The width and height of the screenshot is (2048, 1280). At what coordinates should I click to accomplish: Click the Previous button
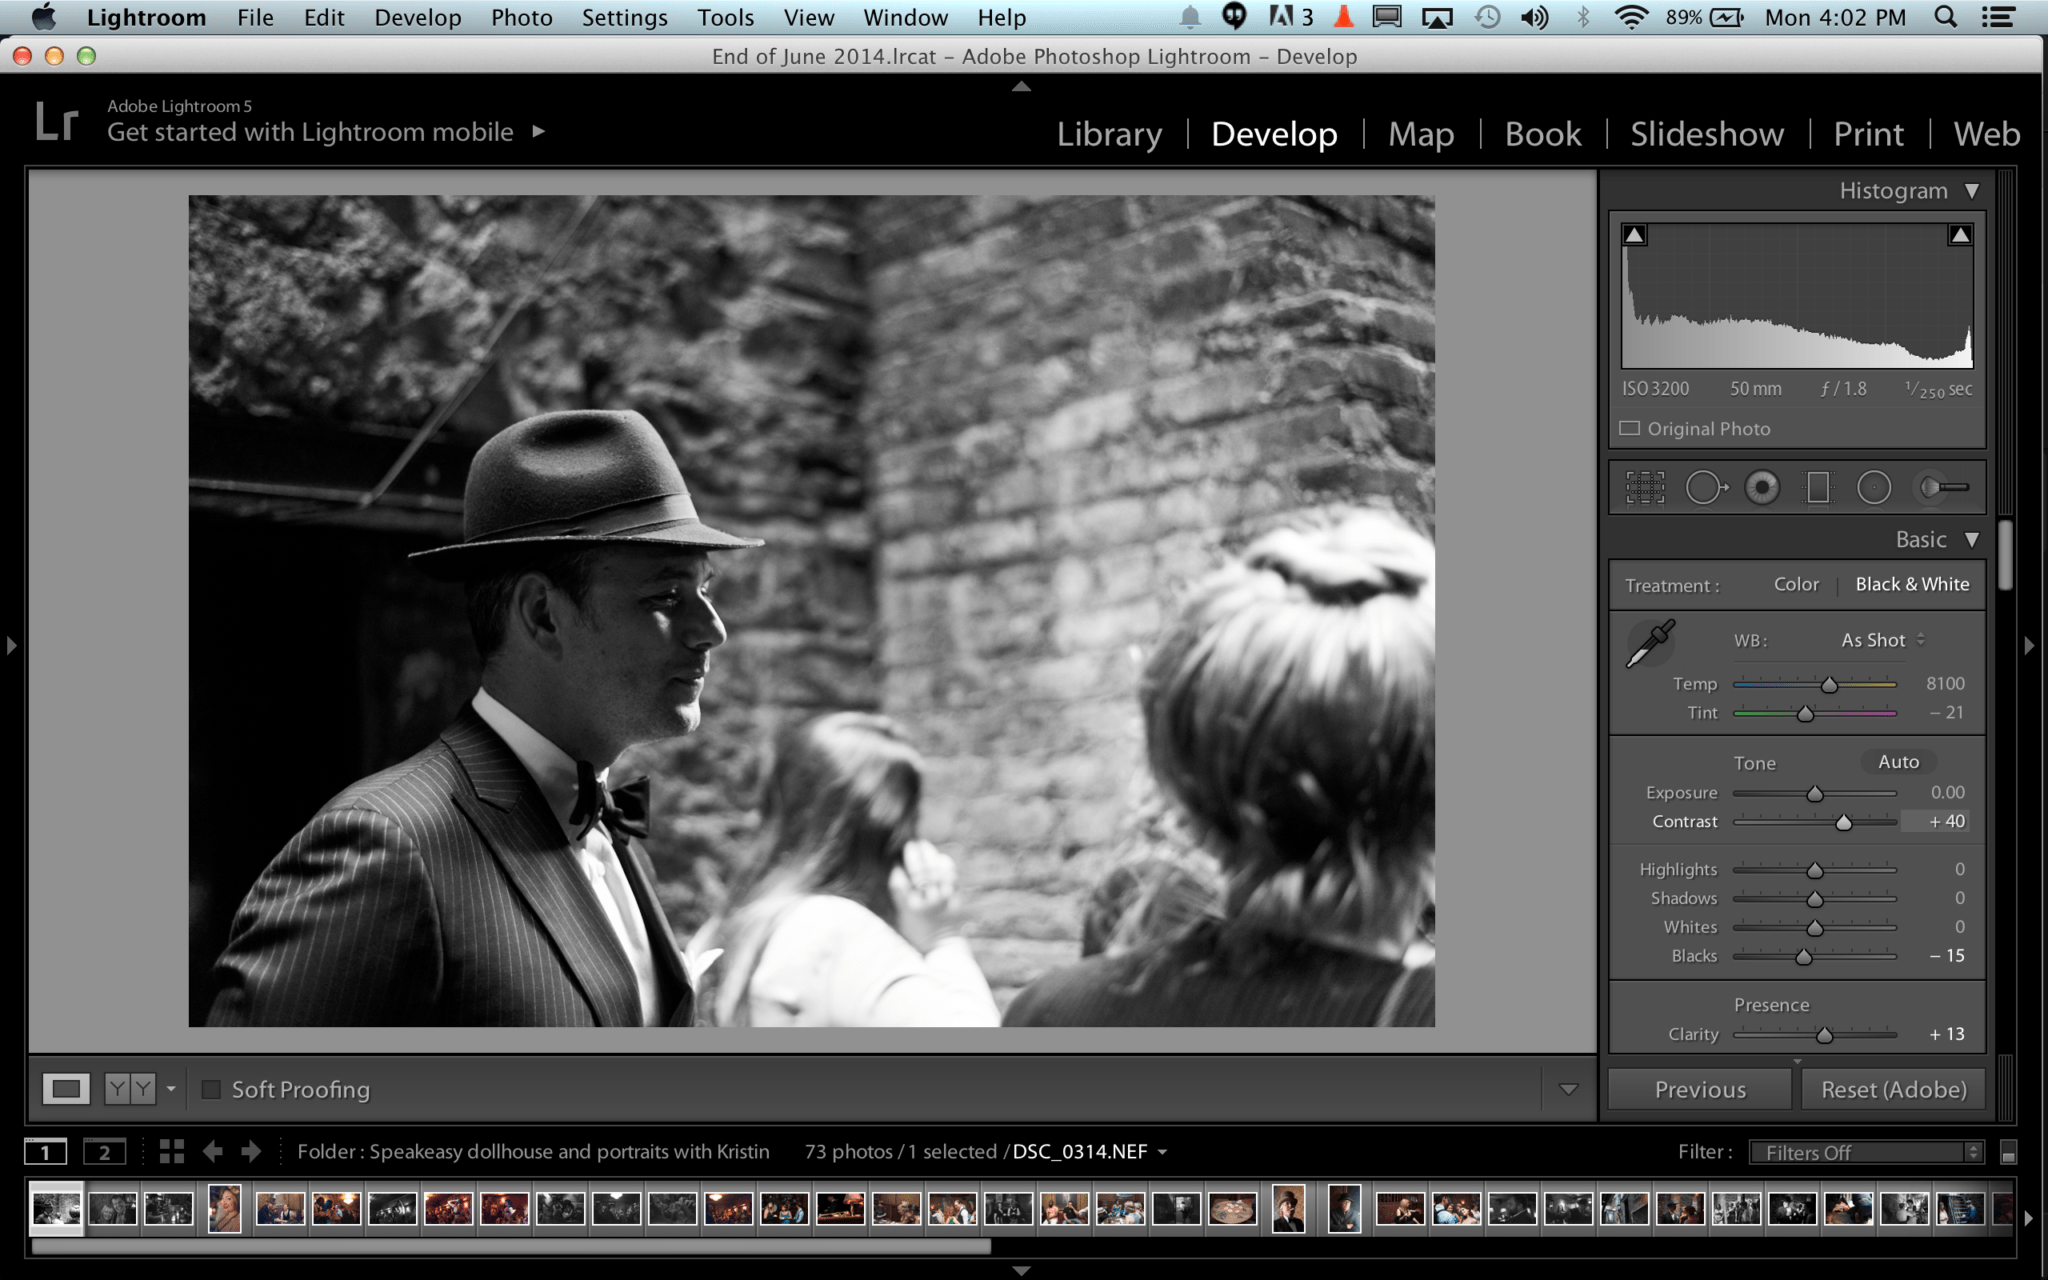(x=1700, y=1090)
